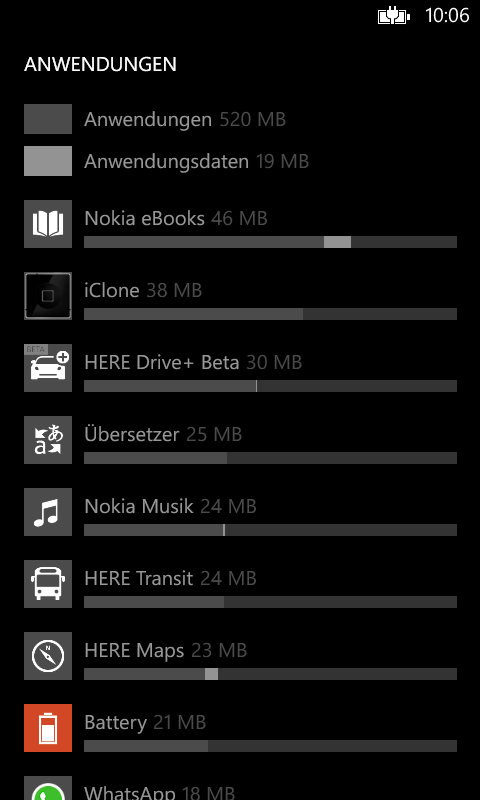Tap the Übersetzer translator icon

point(48,440)
